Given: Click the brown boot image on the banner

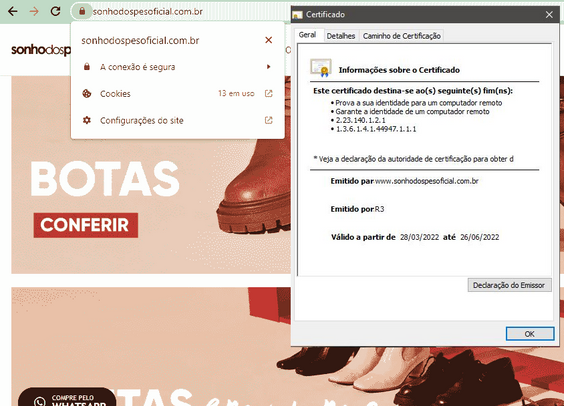Looking at the screenshot, I should tap(254, 187).
